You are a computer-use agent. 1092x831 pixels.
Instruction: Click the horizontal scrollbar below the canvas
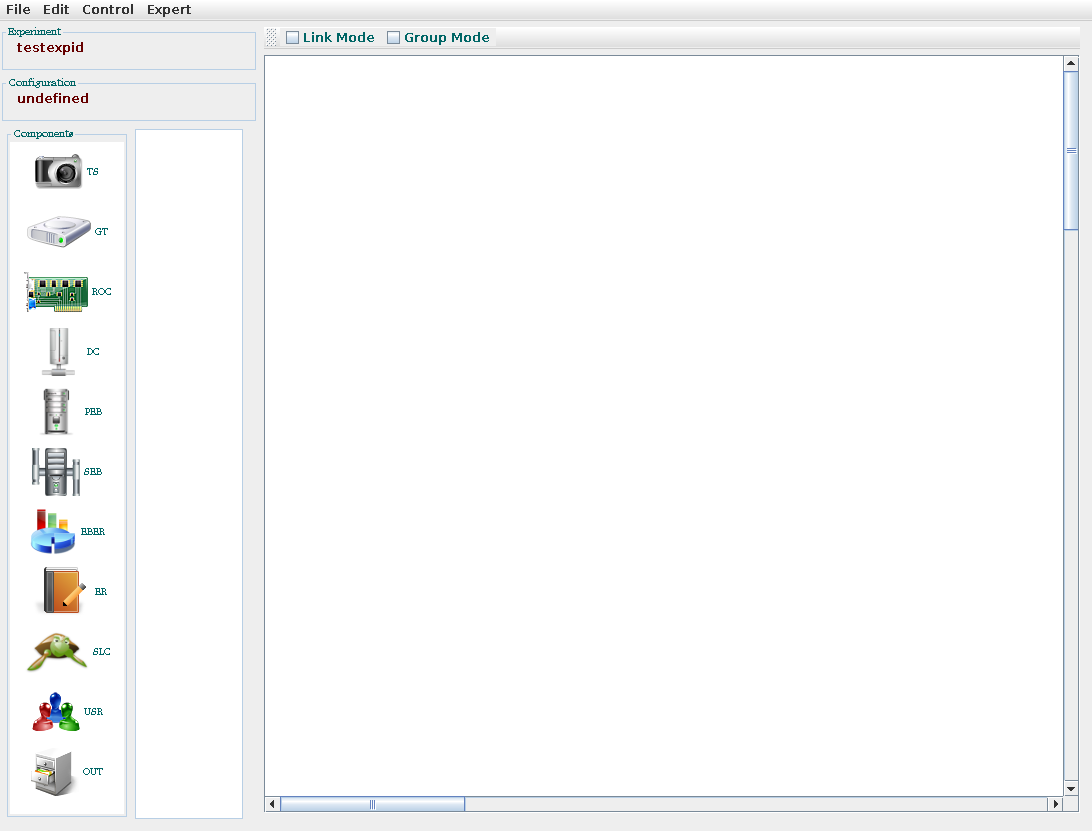[372, 803]
